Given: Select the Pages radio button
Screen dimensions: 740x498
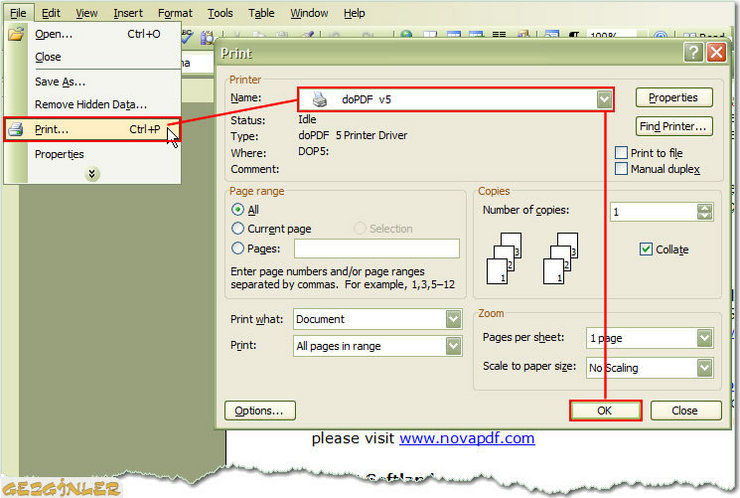Looking at the screenshot, I should [238, 248].
